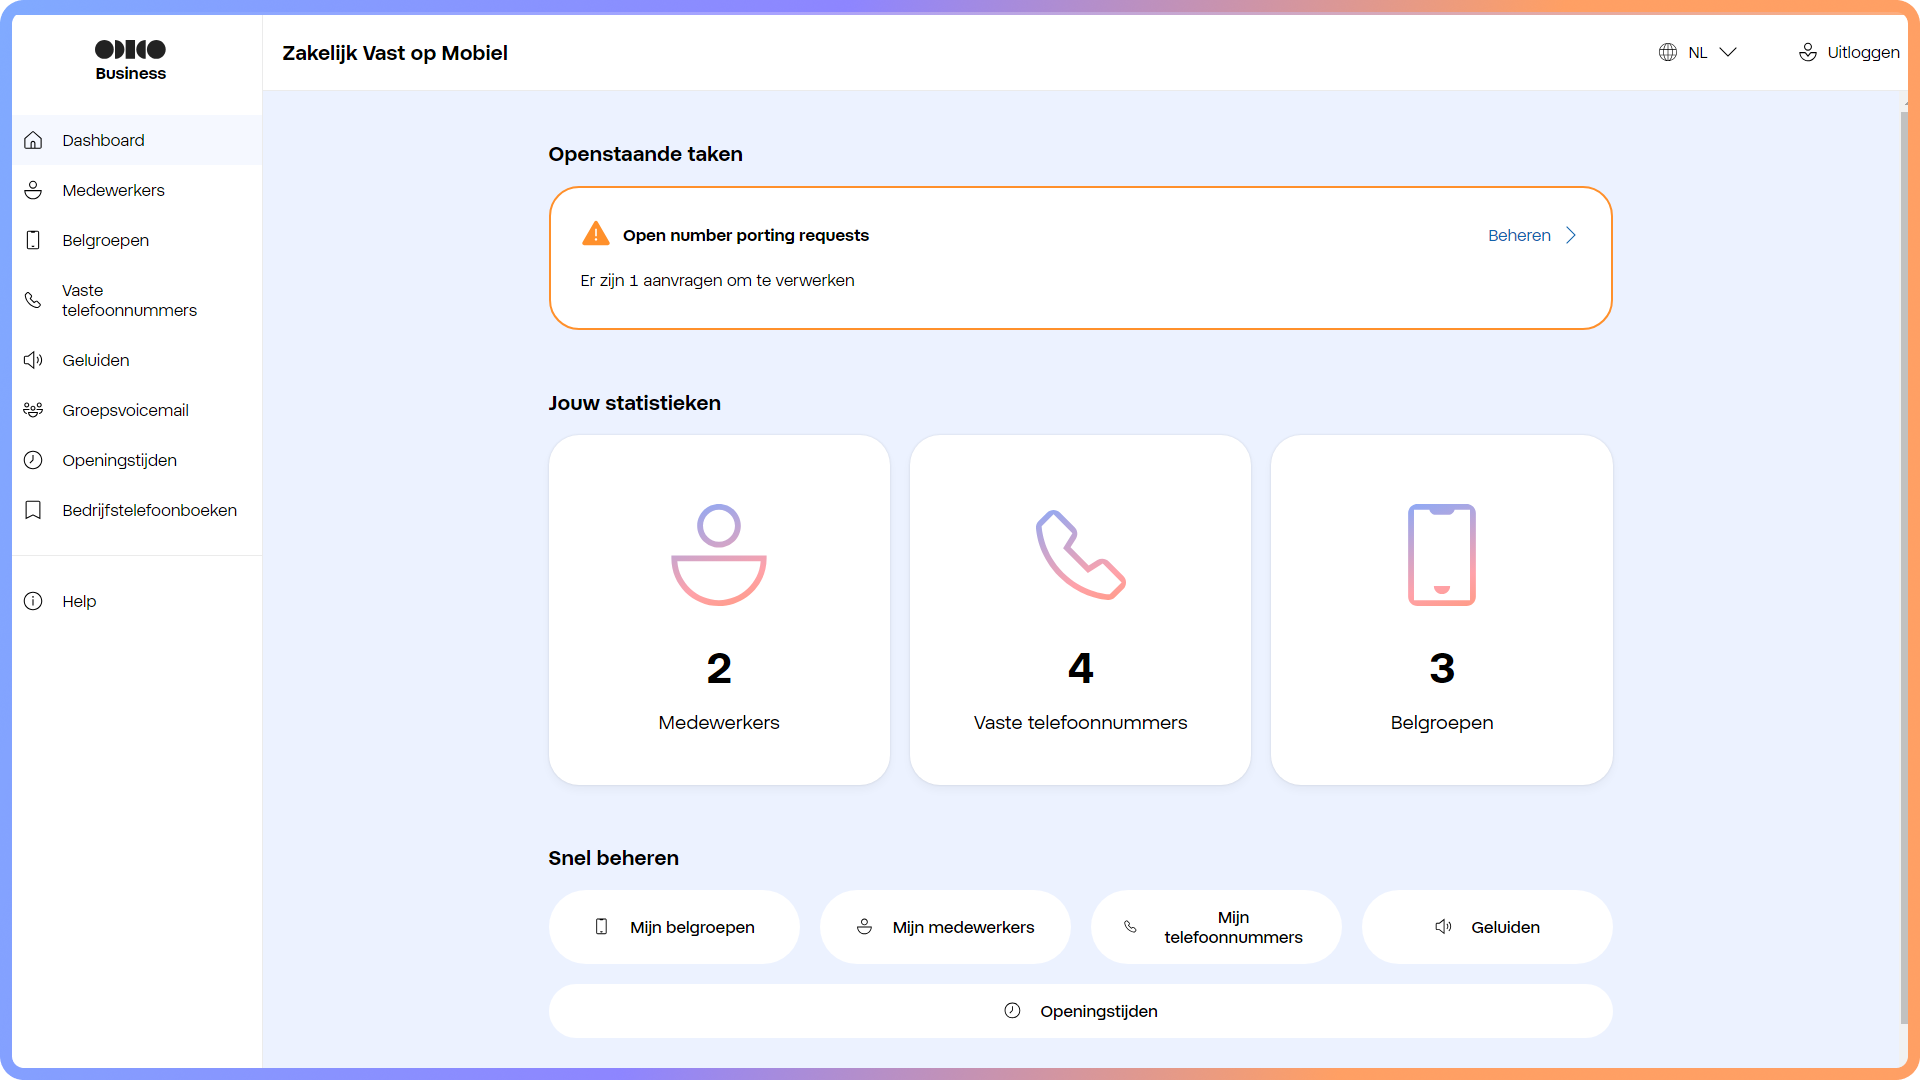The image size is (1920, 1080).
Task: Open Bedrijfstelefoonboeken via the bookmark icon
Action: [33, 510]
